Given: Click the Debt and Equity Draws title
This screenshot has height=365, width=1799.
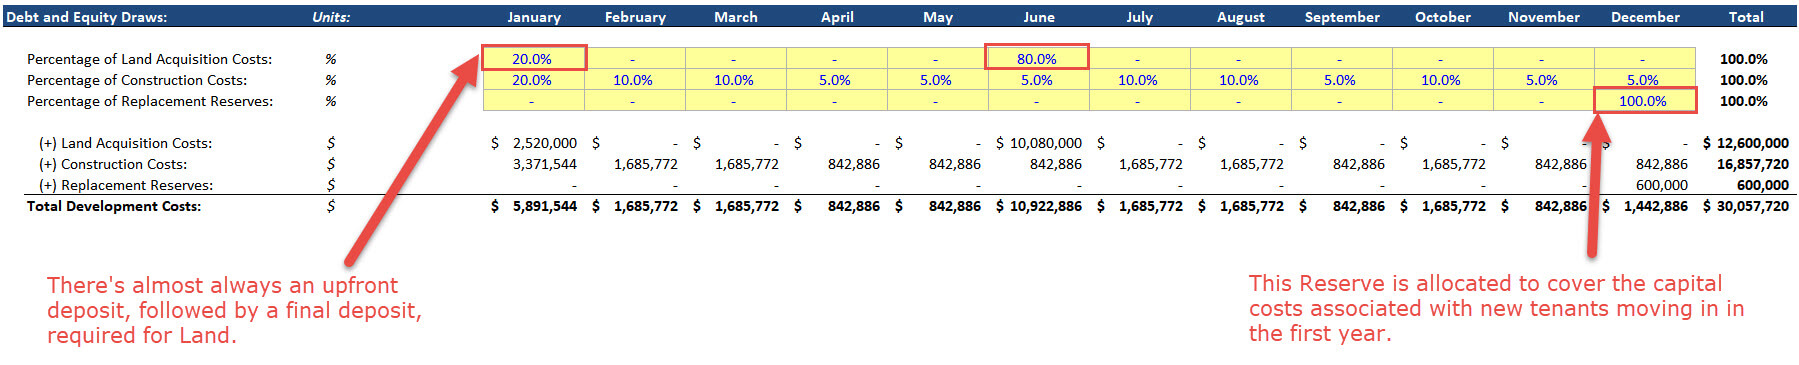Looking at the screenshot, I should point(86,17).
